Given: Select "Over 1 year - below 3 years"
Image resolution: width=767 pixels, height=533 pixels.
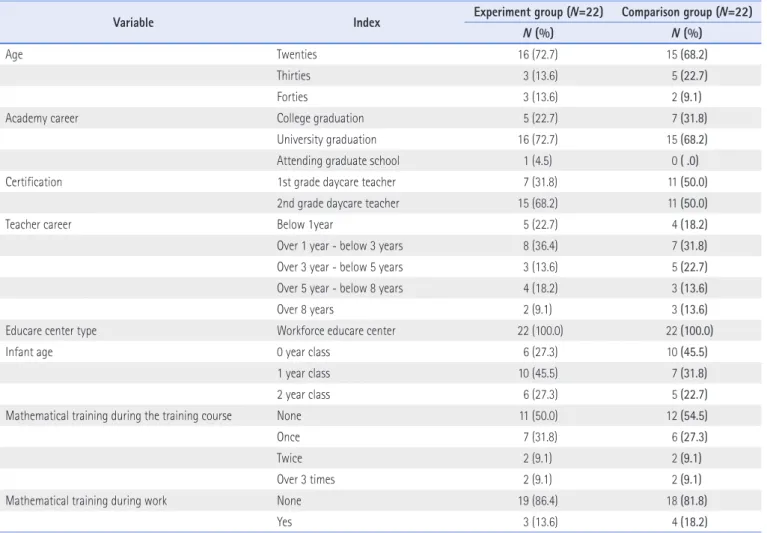Looking at the screenshot, I should 339,246.
